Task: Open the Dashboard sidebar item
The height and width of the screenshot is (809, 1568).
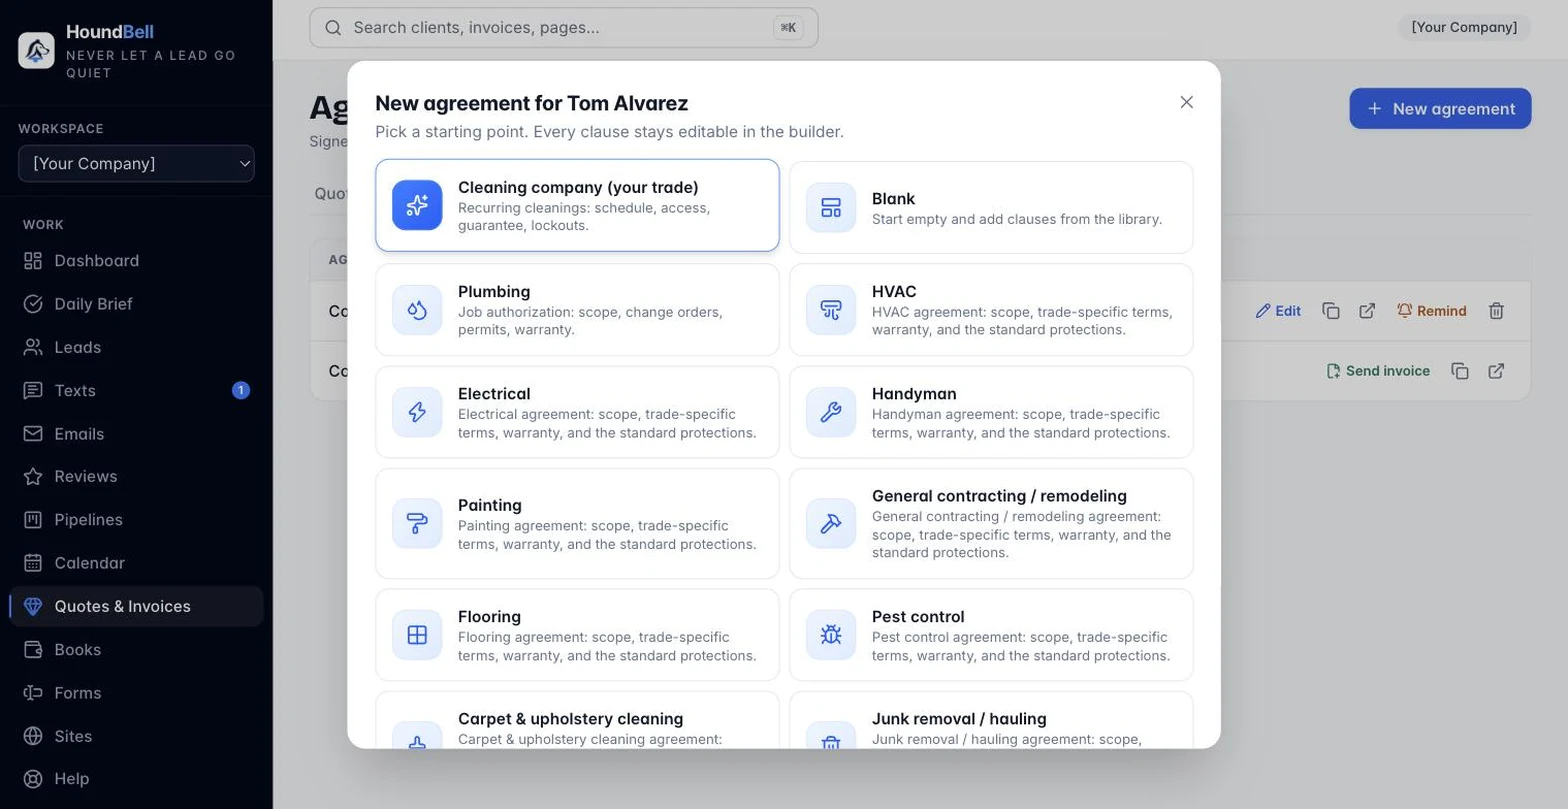Action: [137, 261]
